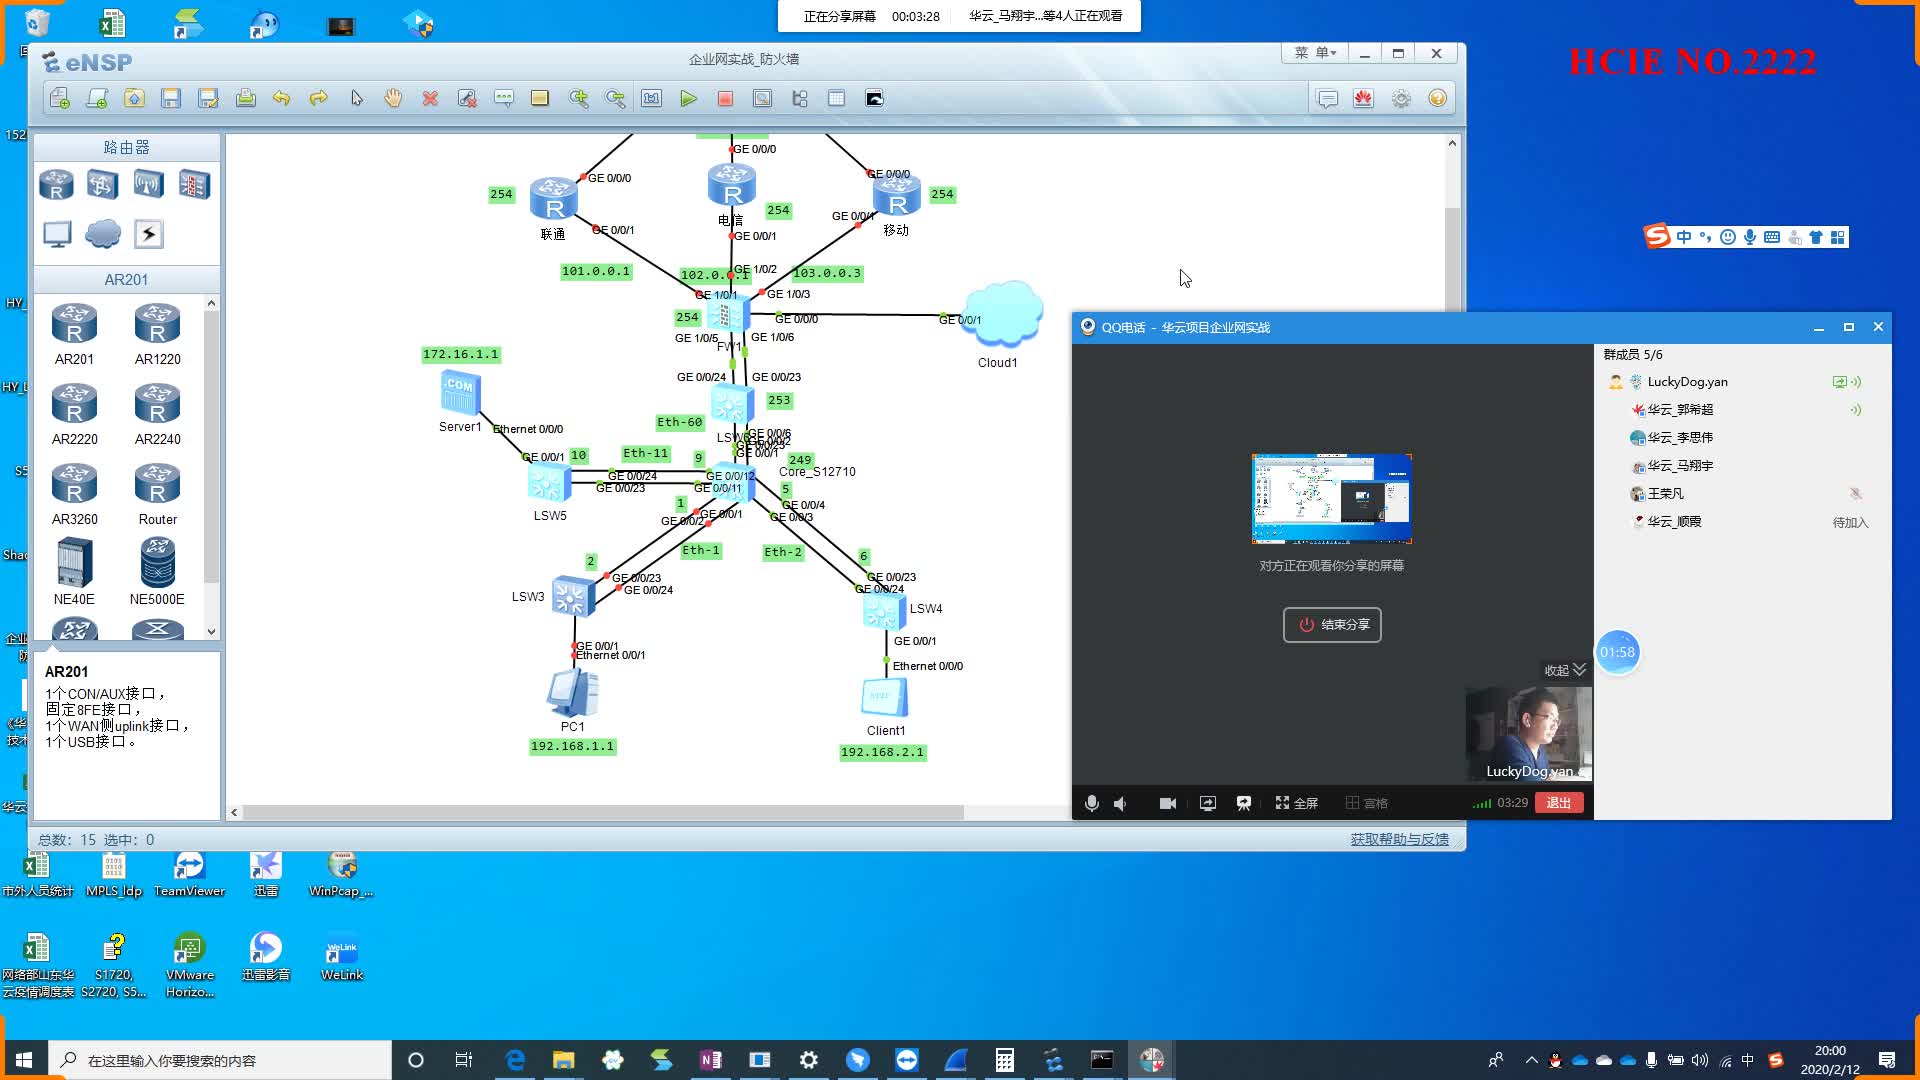Open the WeLink desktop shortcut
This screenshot has height=1080, width=1920.
tap(341, 957)
